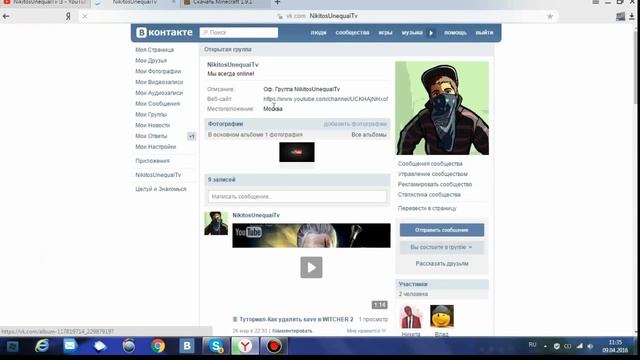Open the browser downloads icon
640x360 pixels.
[632, 16]
